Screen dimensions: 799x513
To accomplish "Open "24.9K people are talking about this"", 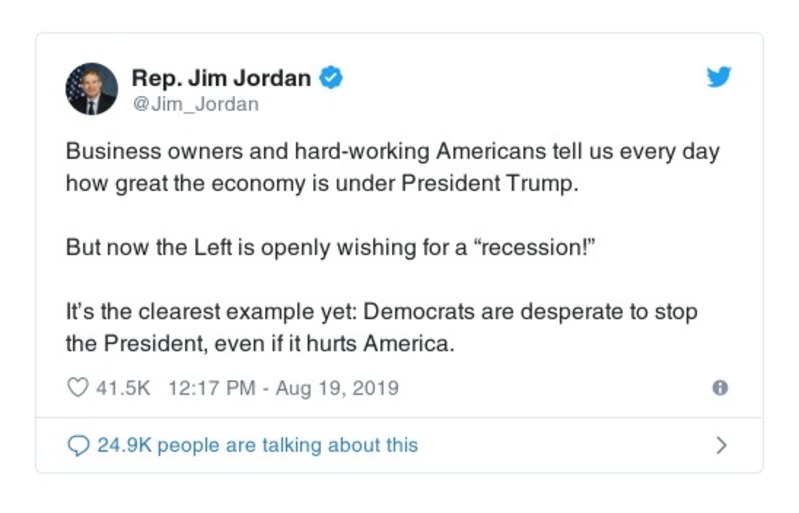I will point(257,445).
